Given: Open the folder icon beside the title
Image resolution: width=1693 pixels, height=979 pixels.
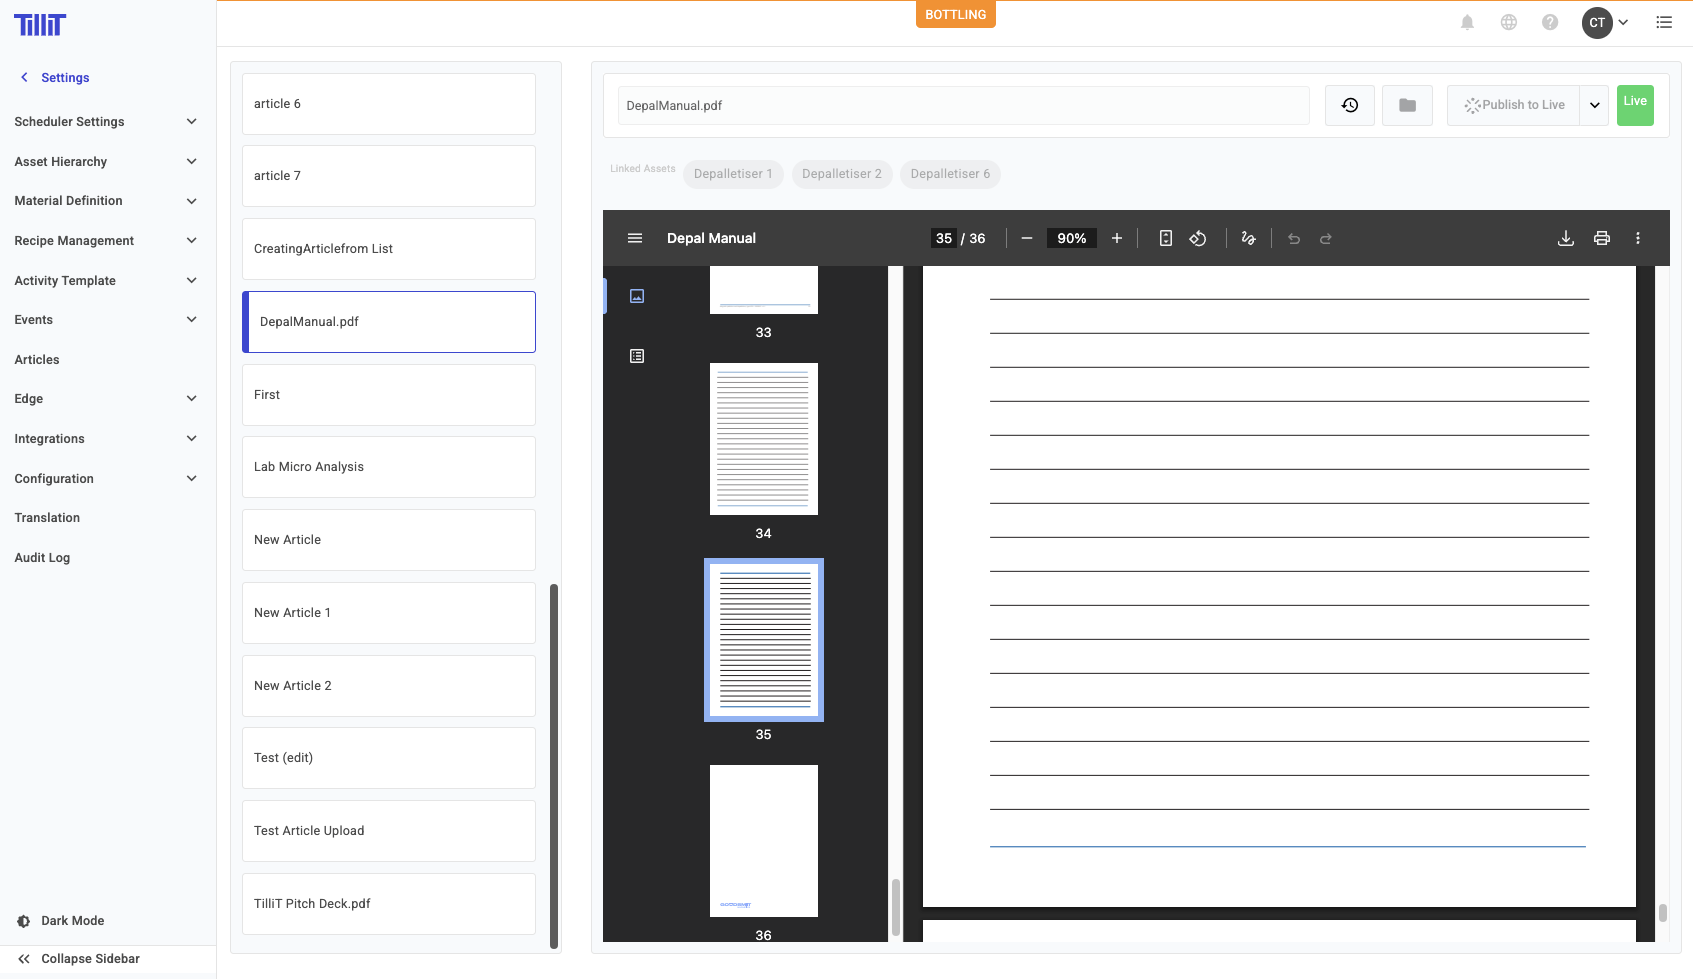Looking at the screenshot, I should (x=1407, y=105).
